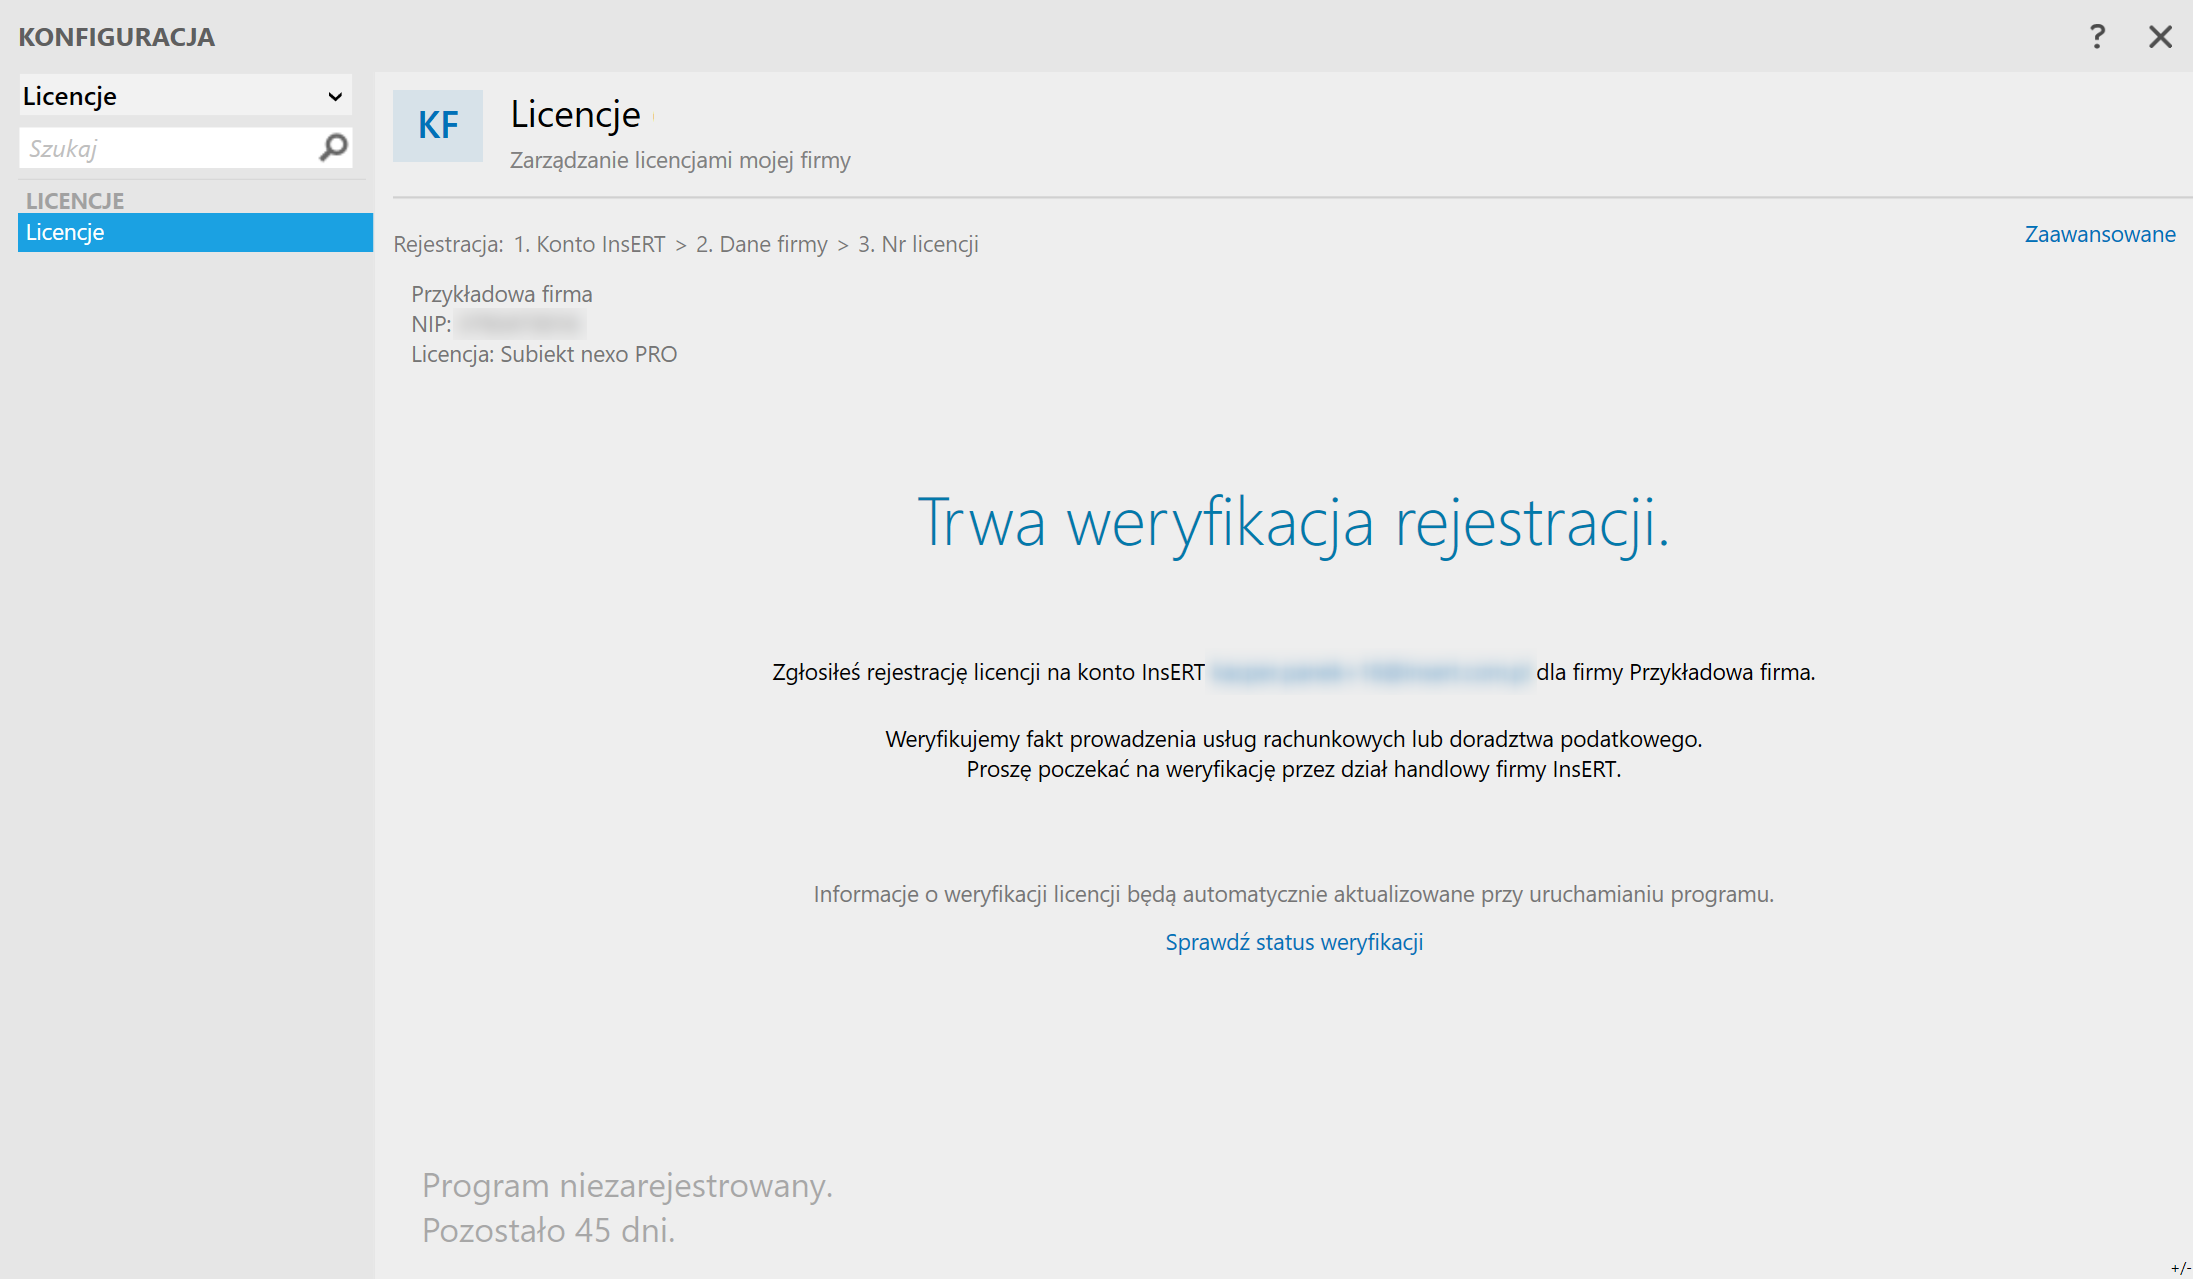
Task: Click 'Program niezarejestrowany' status text
Action: (x=627, y=1185)
